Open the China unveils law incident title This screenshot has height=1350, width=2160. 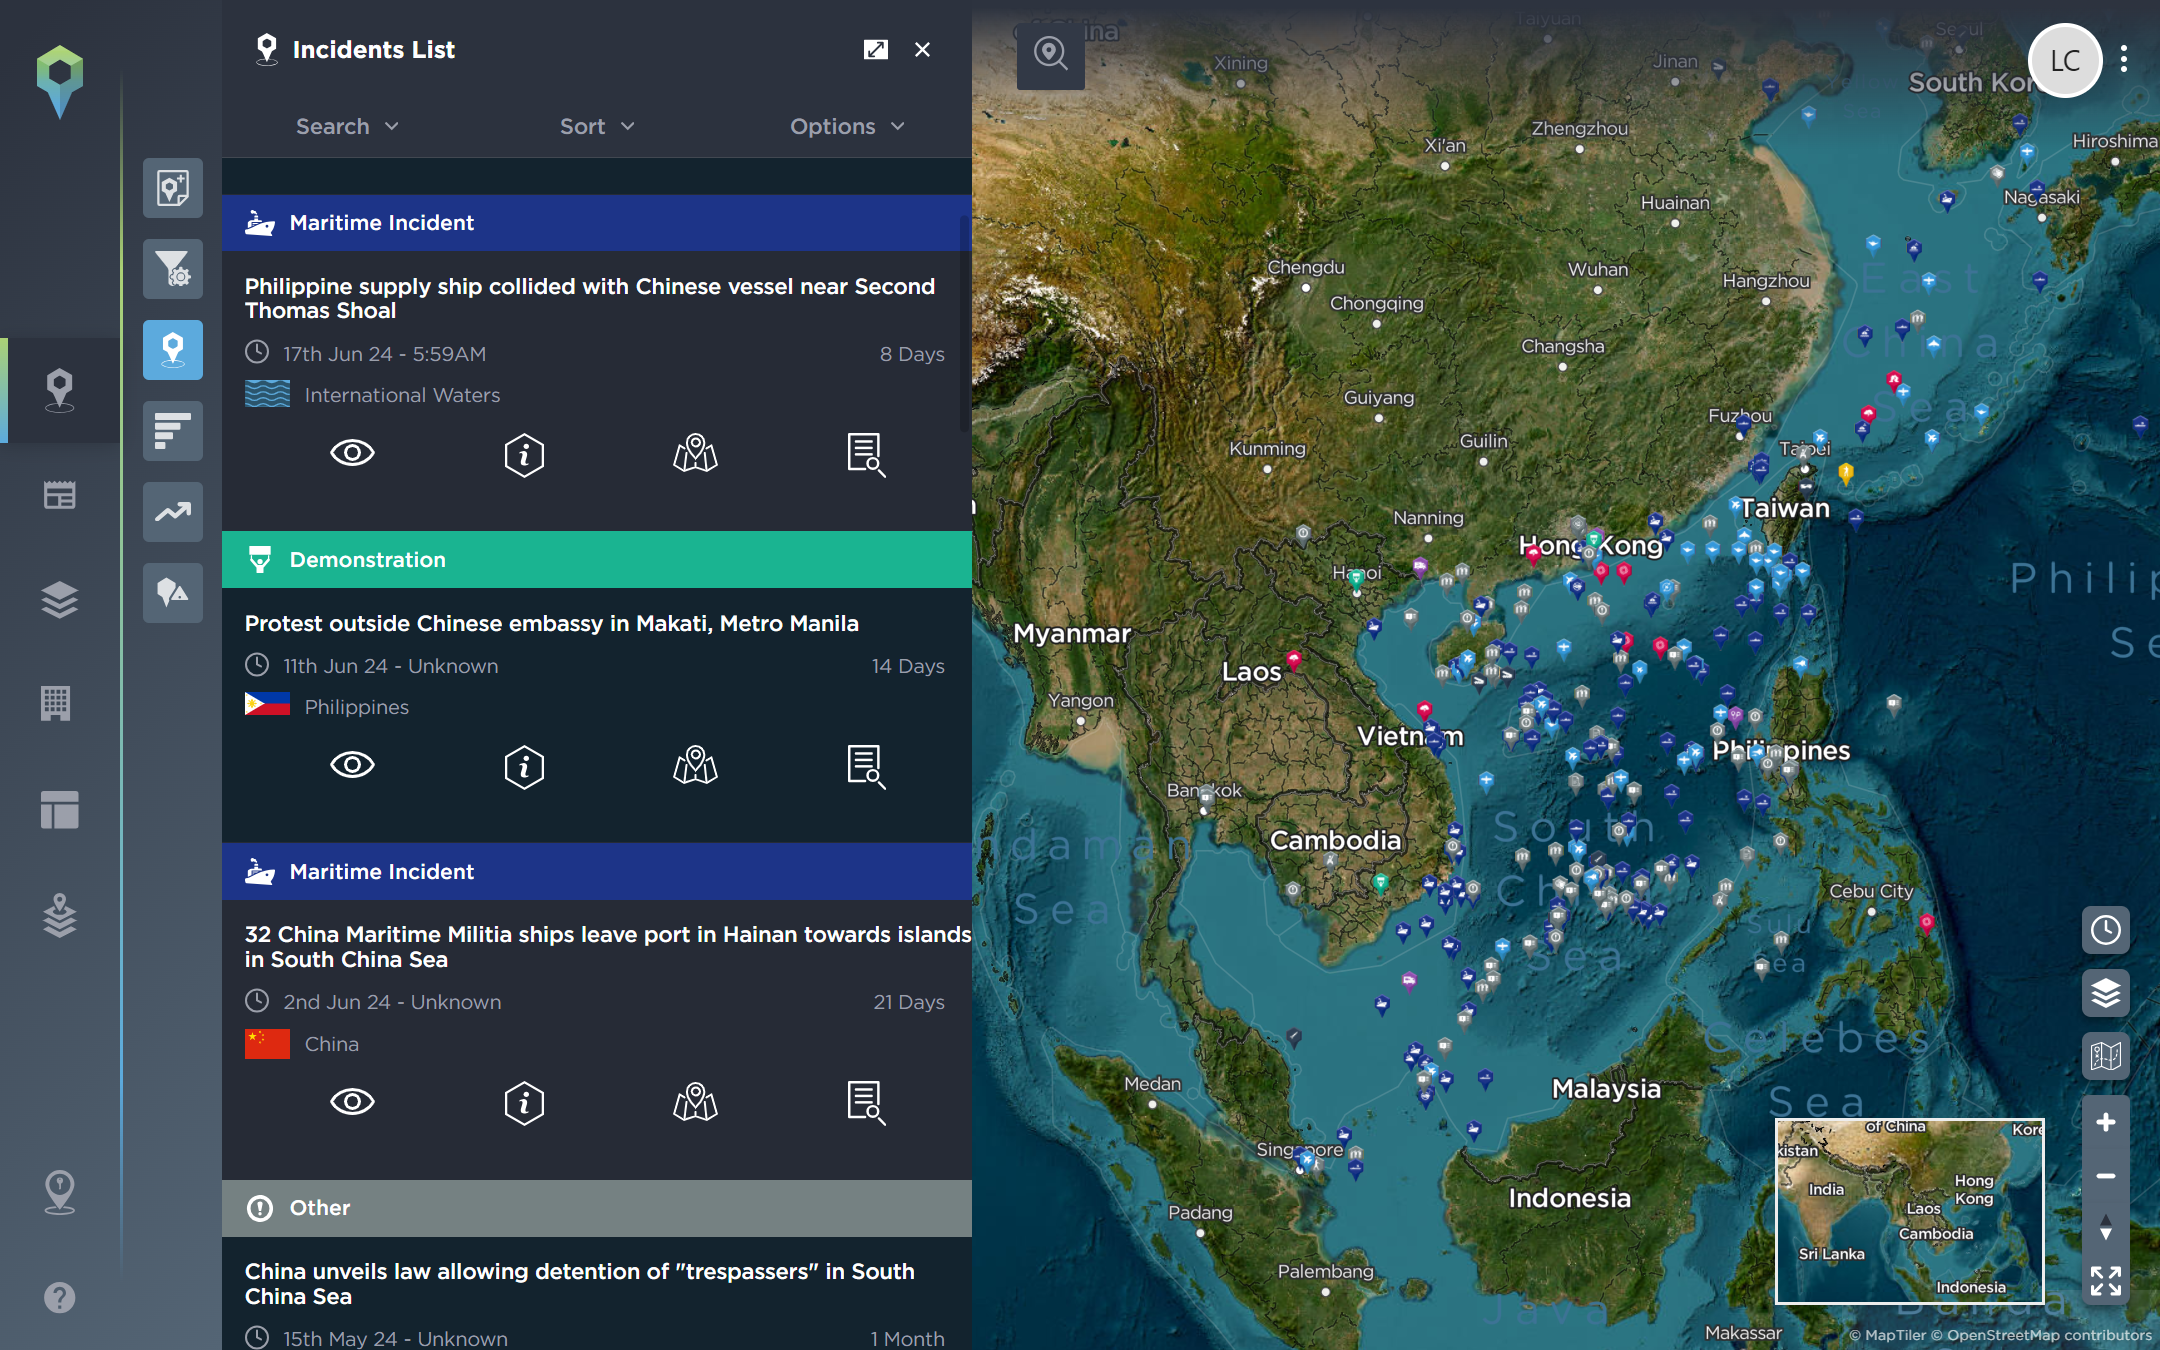coord(580,1283)
